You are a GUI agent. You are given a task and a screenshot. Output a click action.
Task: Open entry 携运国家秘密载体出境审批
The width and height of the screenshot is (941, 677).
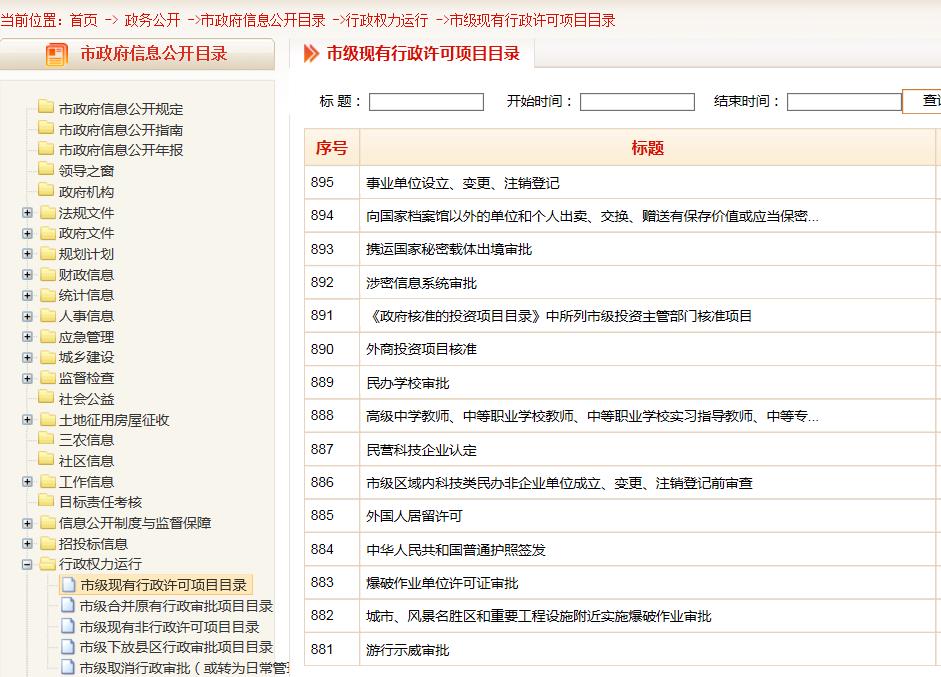point(449,250)
